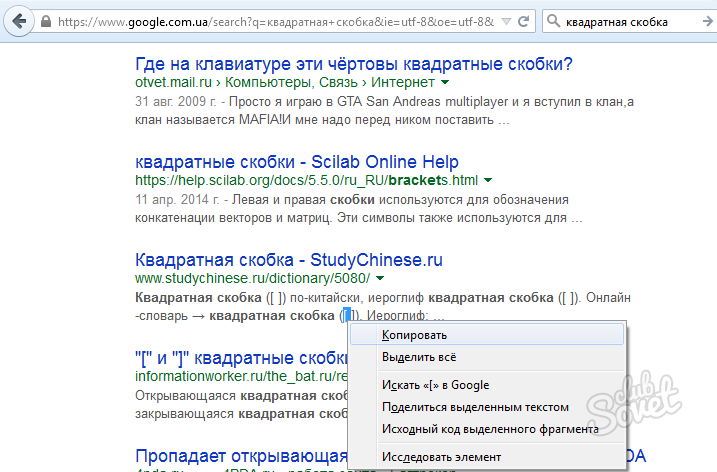This screenshot has width=717, height=472.
Task: Choose 'Исследовать элемент' in the context menu
Action: pos(441,457)
